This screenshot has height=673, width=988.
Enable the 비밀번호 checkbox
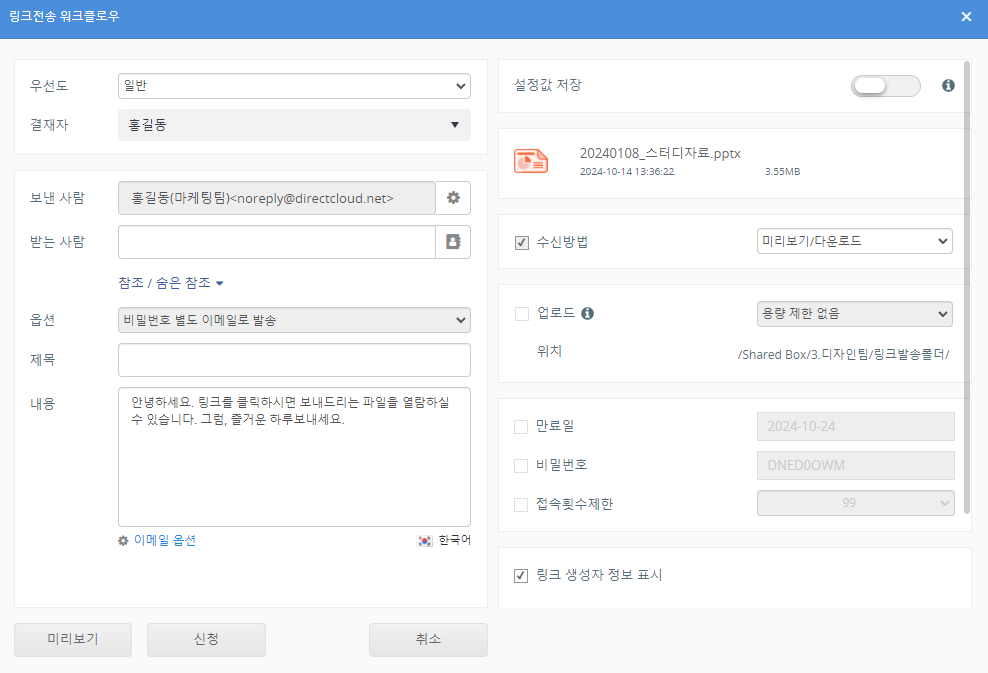521,466
